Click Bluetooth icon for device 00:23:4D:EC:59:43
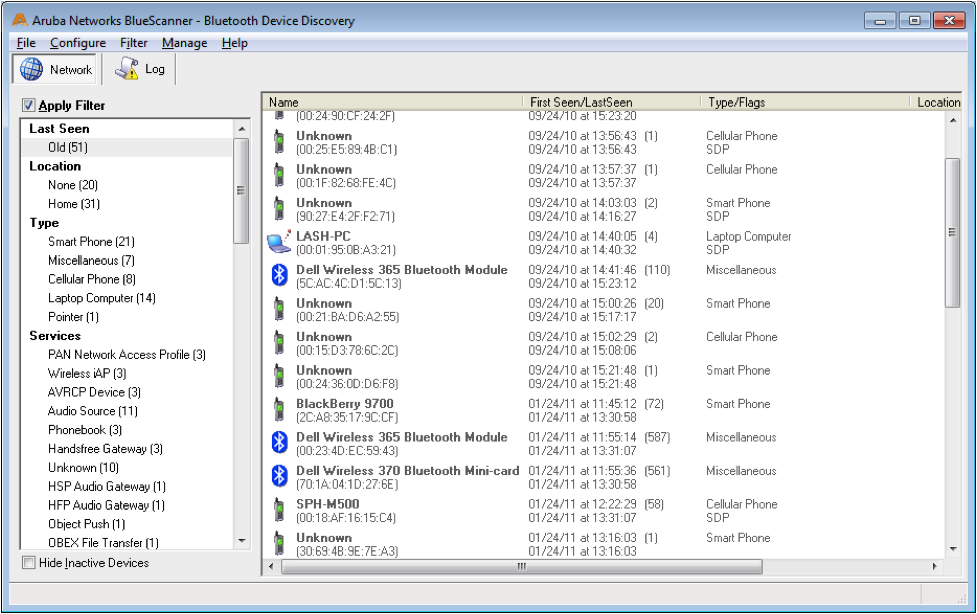Screen dimensions: 977x614 click(280, 443)
